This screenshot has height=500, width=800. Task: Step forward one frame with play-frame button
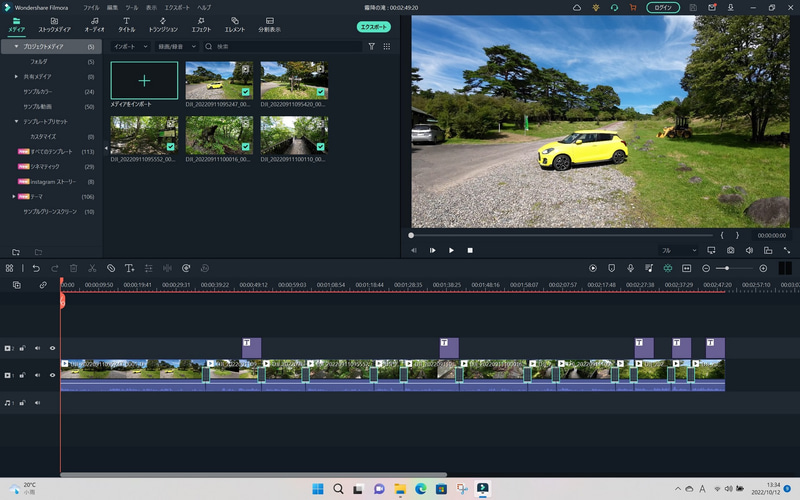tap(432, 251)
